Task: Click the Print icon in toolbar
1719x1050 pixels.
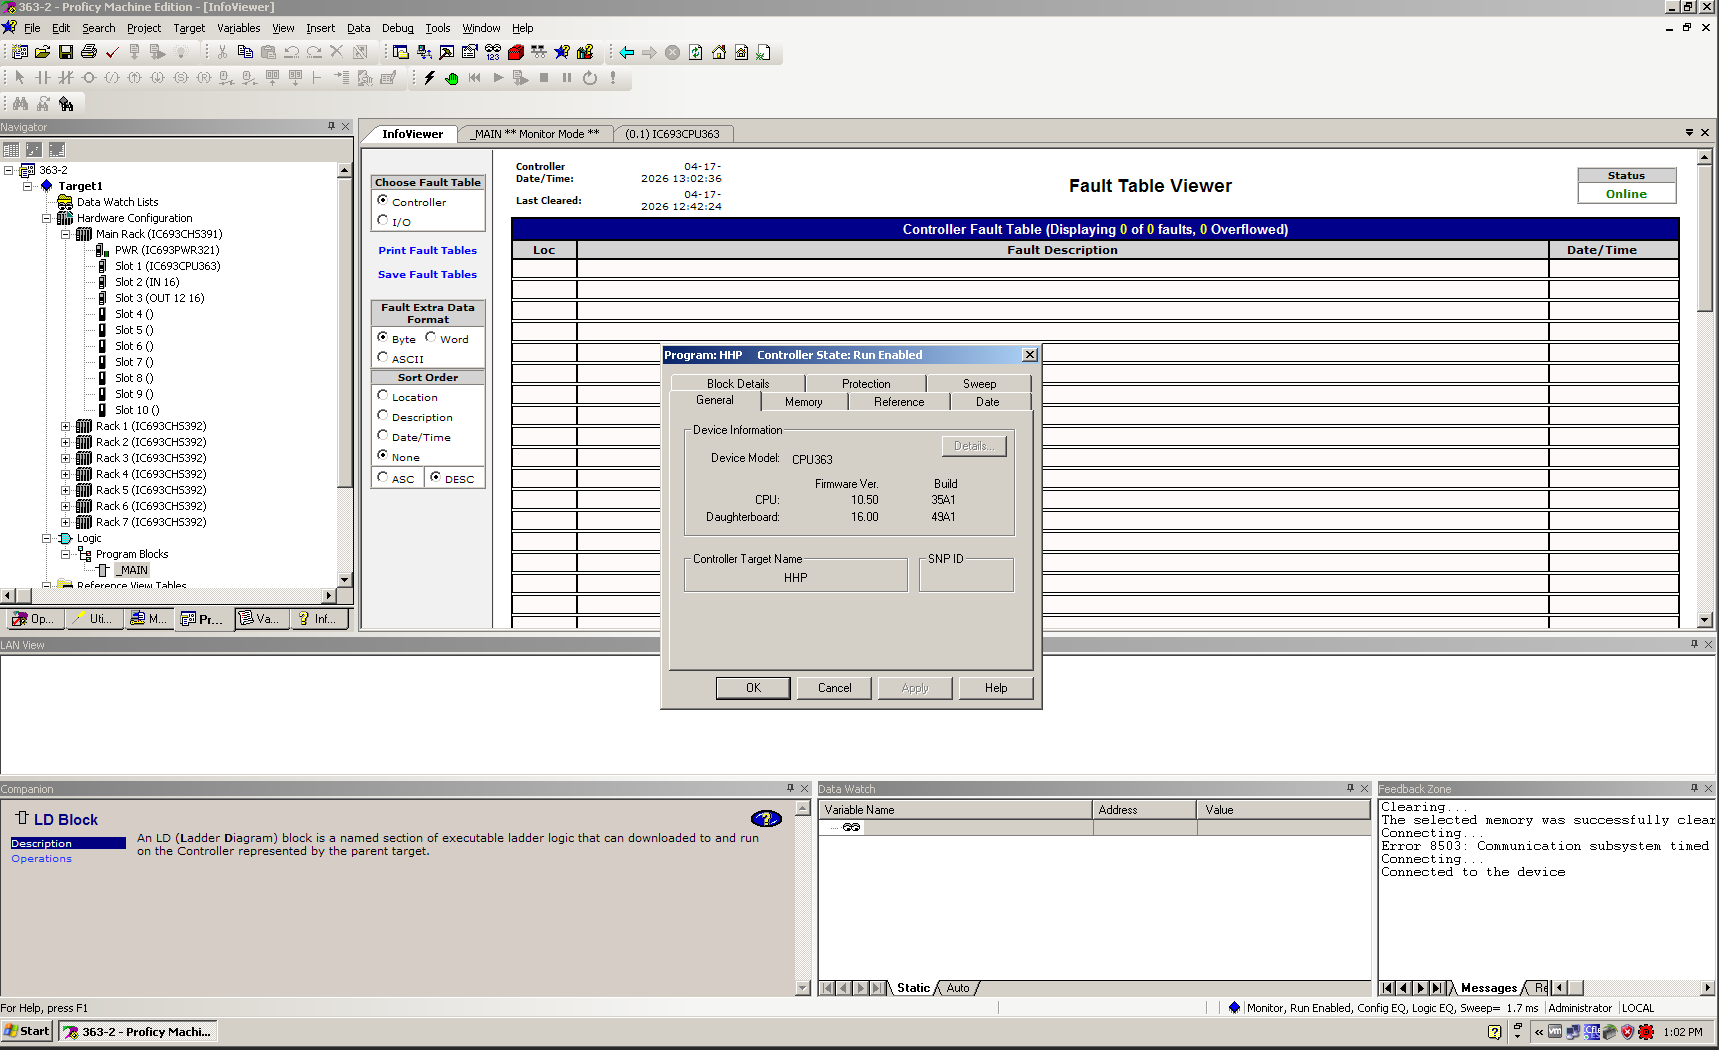Action: click(89, 52)
